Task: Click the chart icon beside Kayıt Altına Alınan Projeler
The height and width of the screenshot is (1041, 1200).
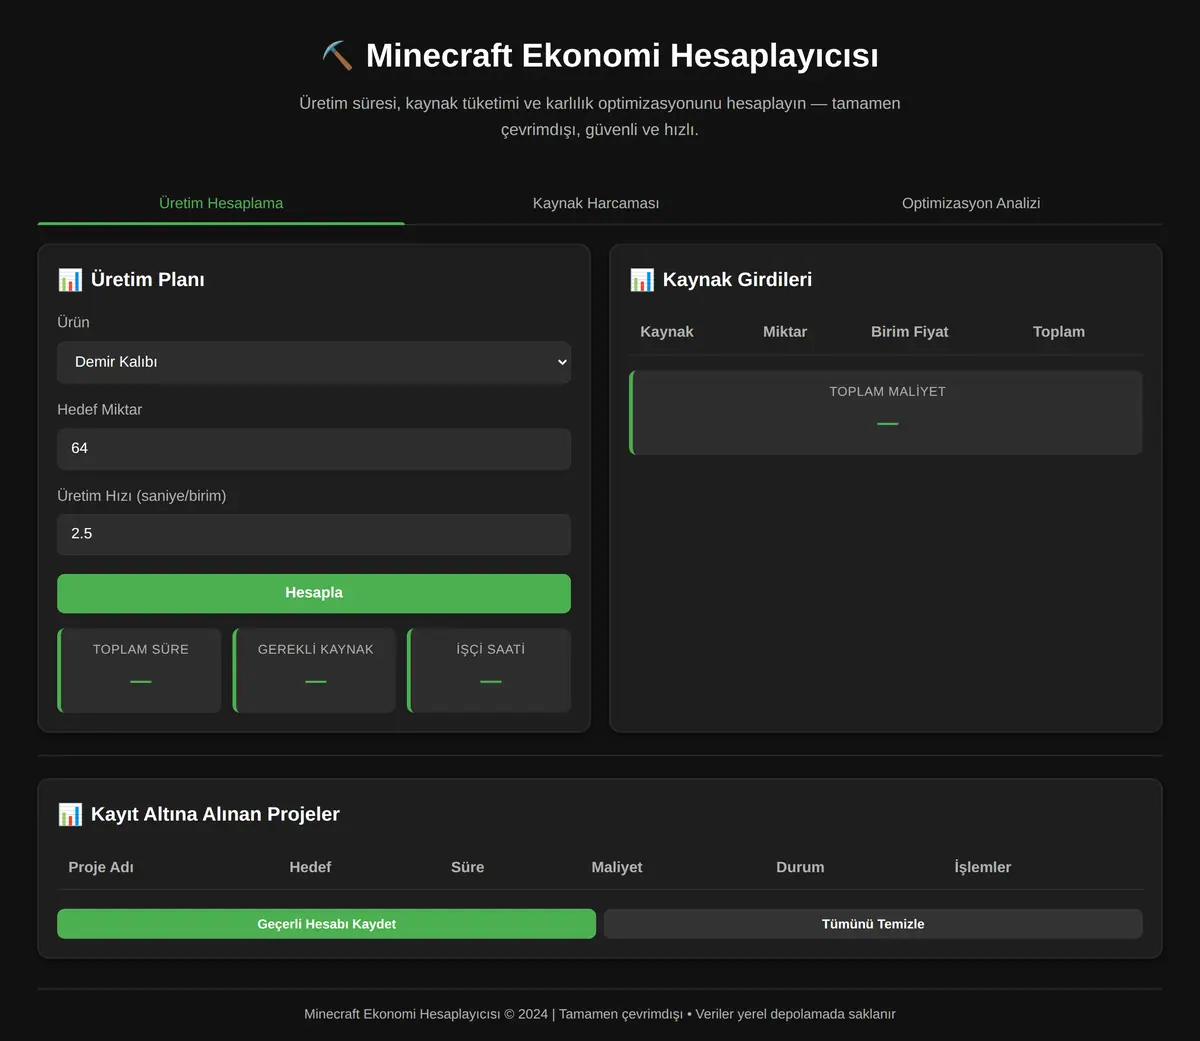Action: click(x=70, y=814)
